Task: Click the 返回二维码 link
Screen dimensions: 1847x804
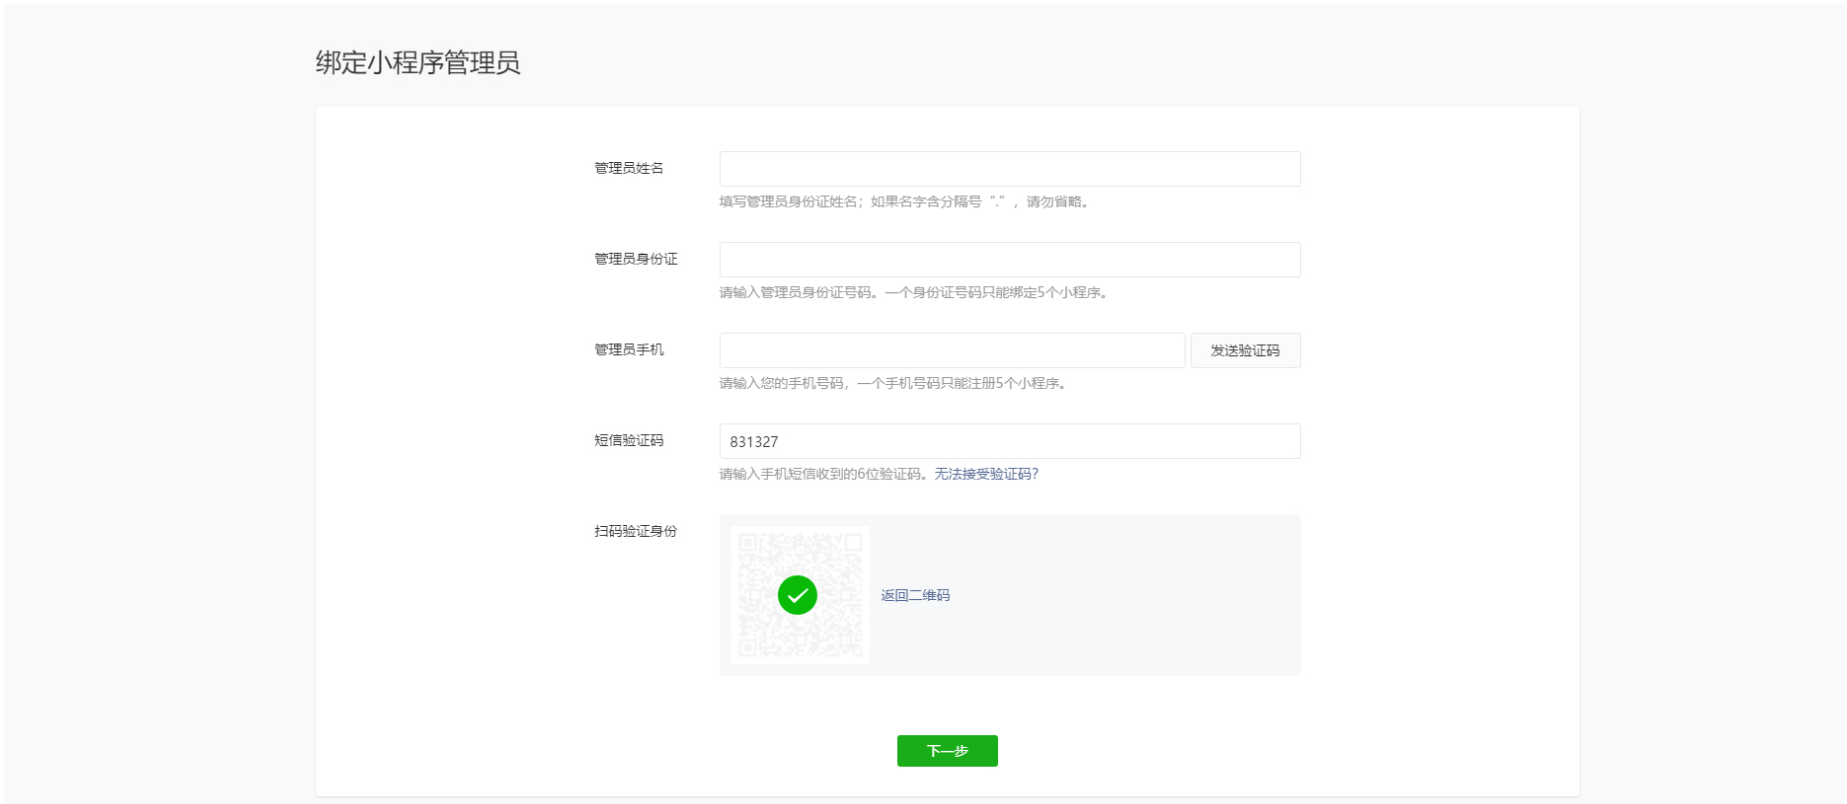Action: (915, 595)
